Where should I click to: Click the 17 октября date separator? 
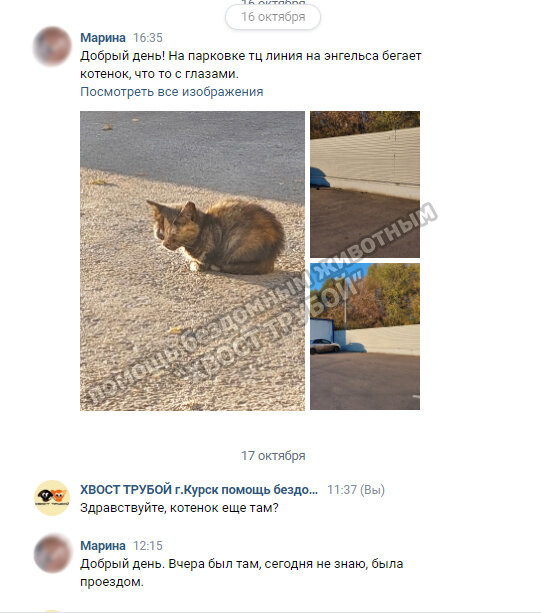coord(273,455)
